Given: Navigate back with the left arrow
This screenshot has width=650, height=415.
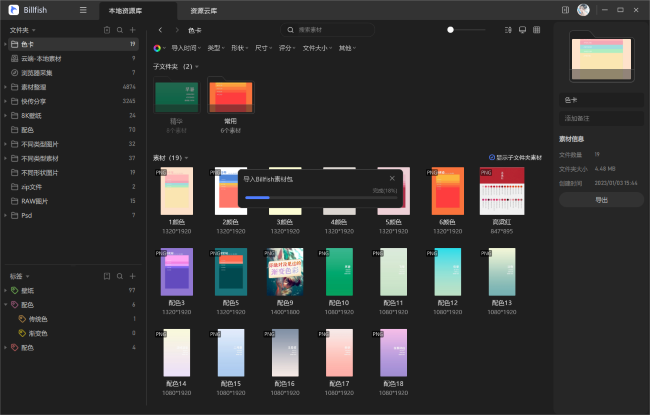Looking at the screenshot, I should (161, 30).
